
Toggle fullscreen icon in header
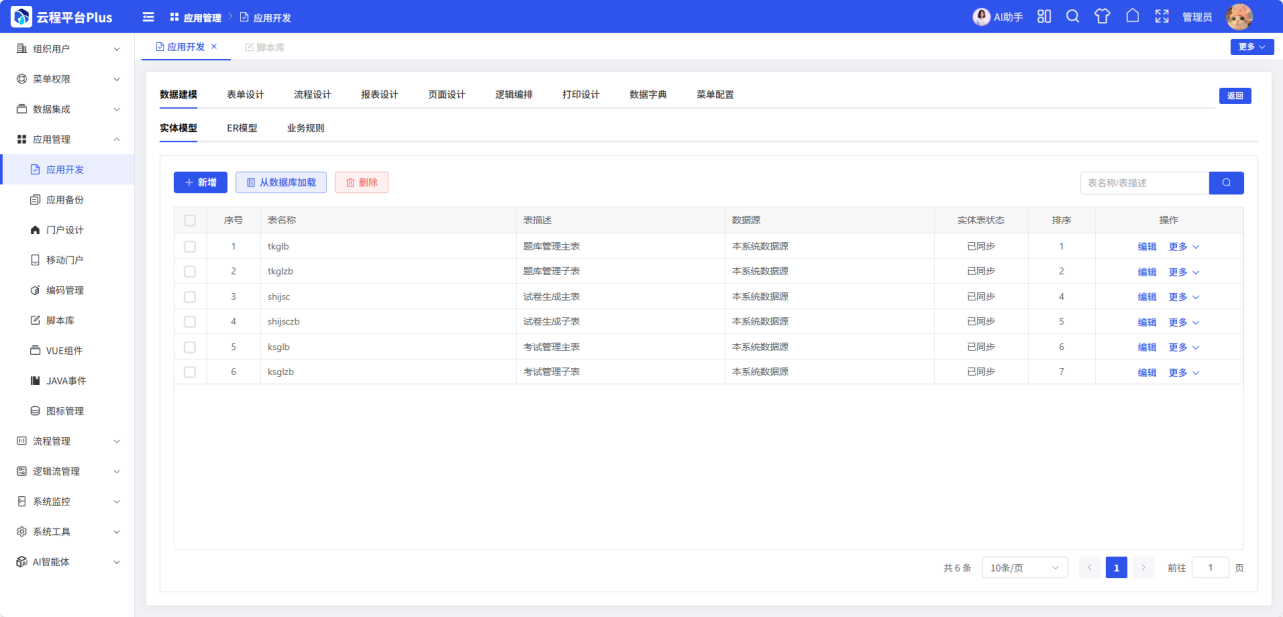click(x=1162, y=17)
